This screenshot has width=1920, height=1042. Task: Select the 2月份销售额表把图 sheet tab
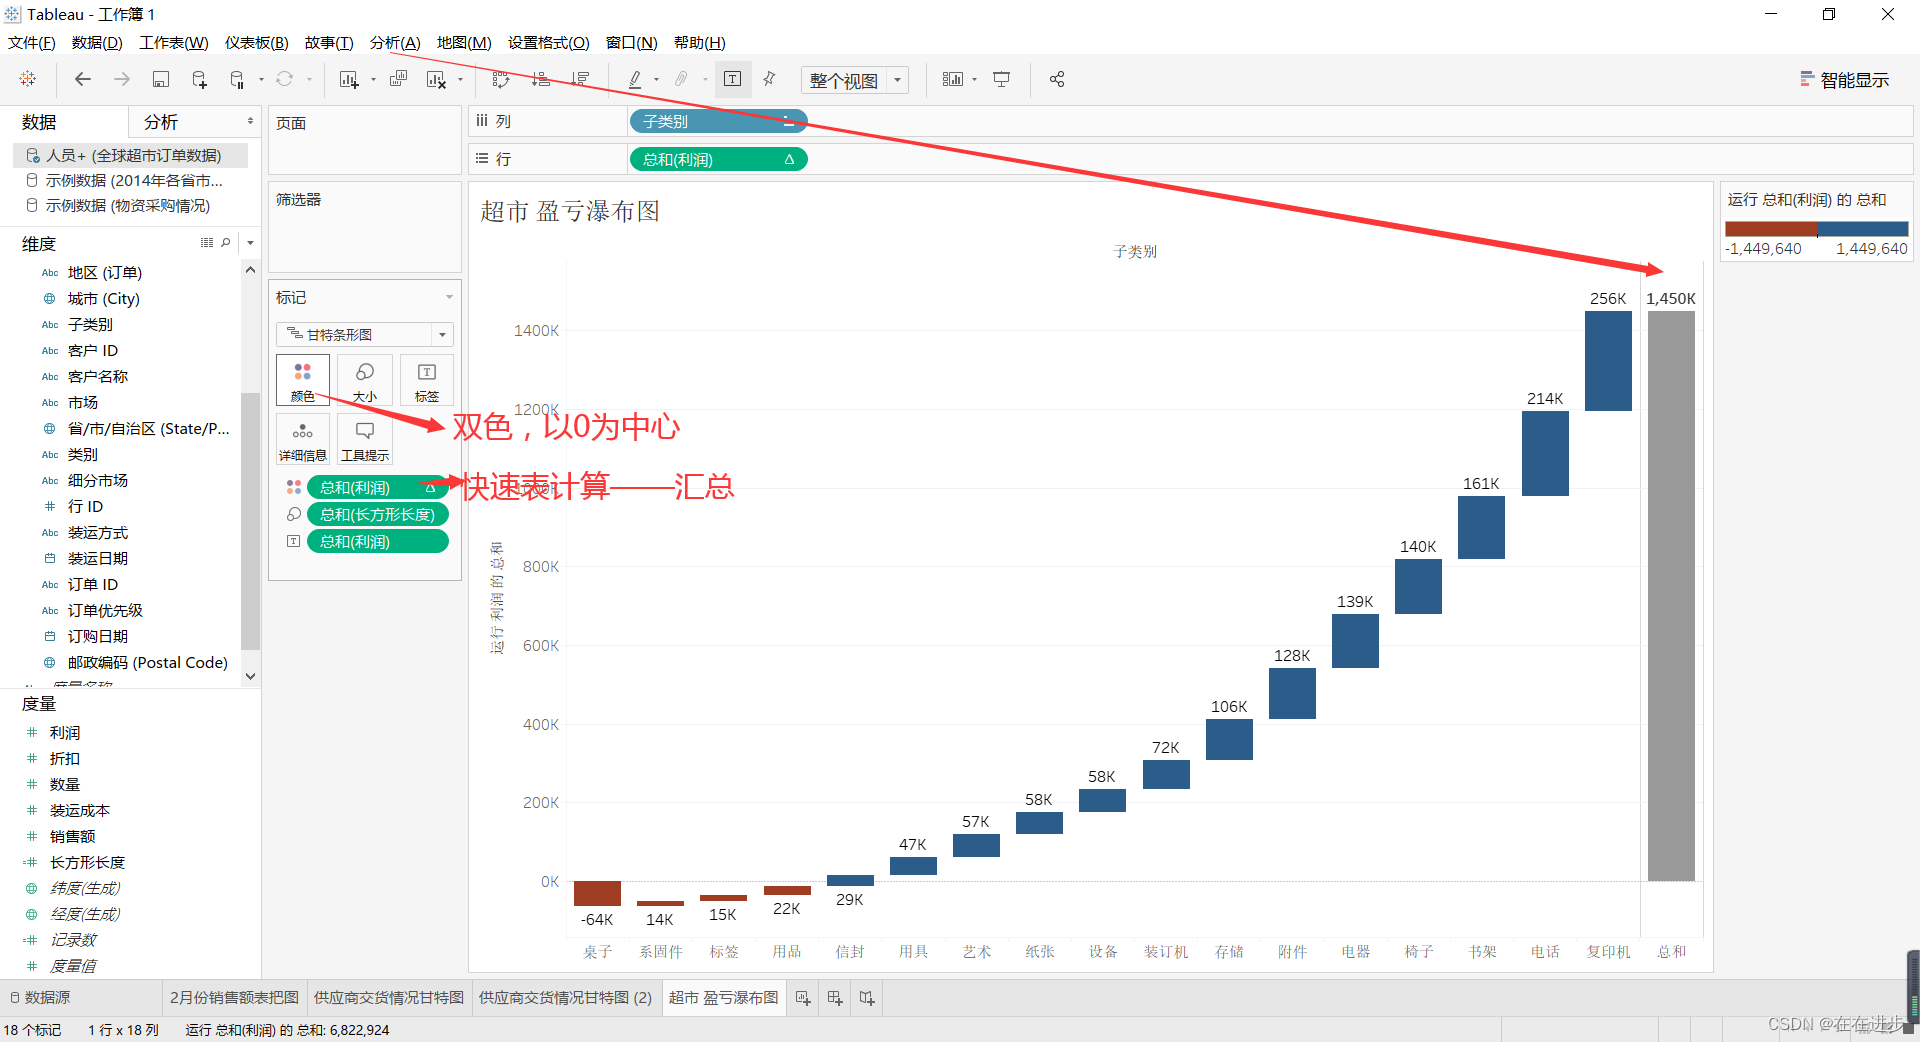click(234, 997)
